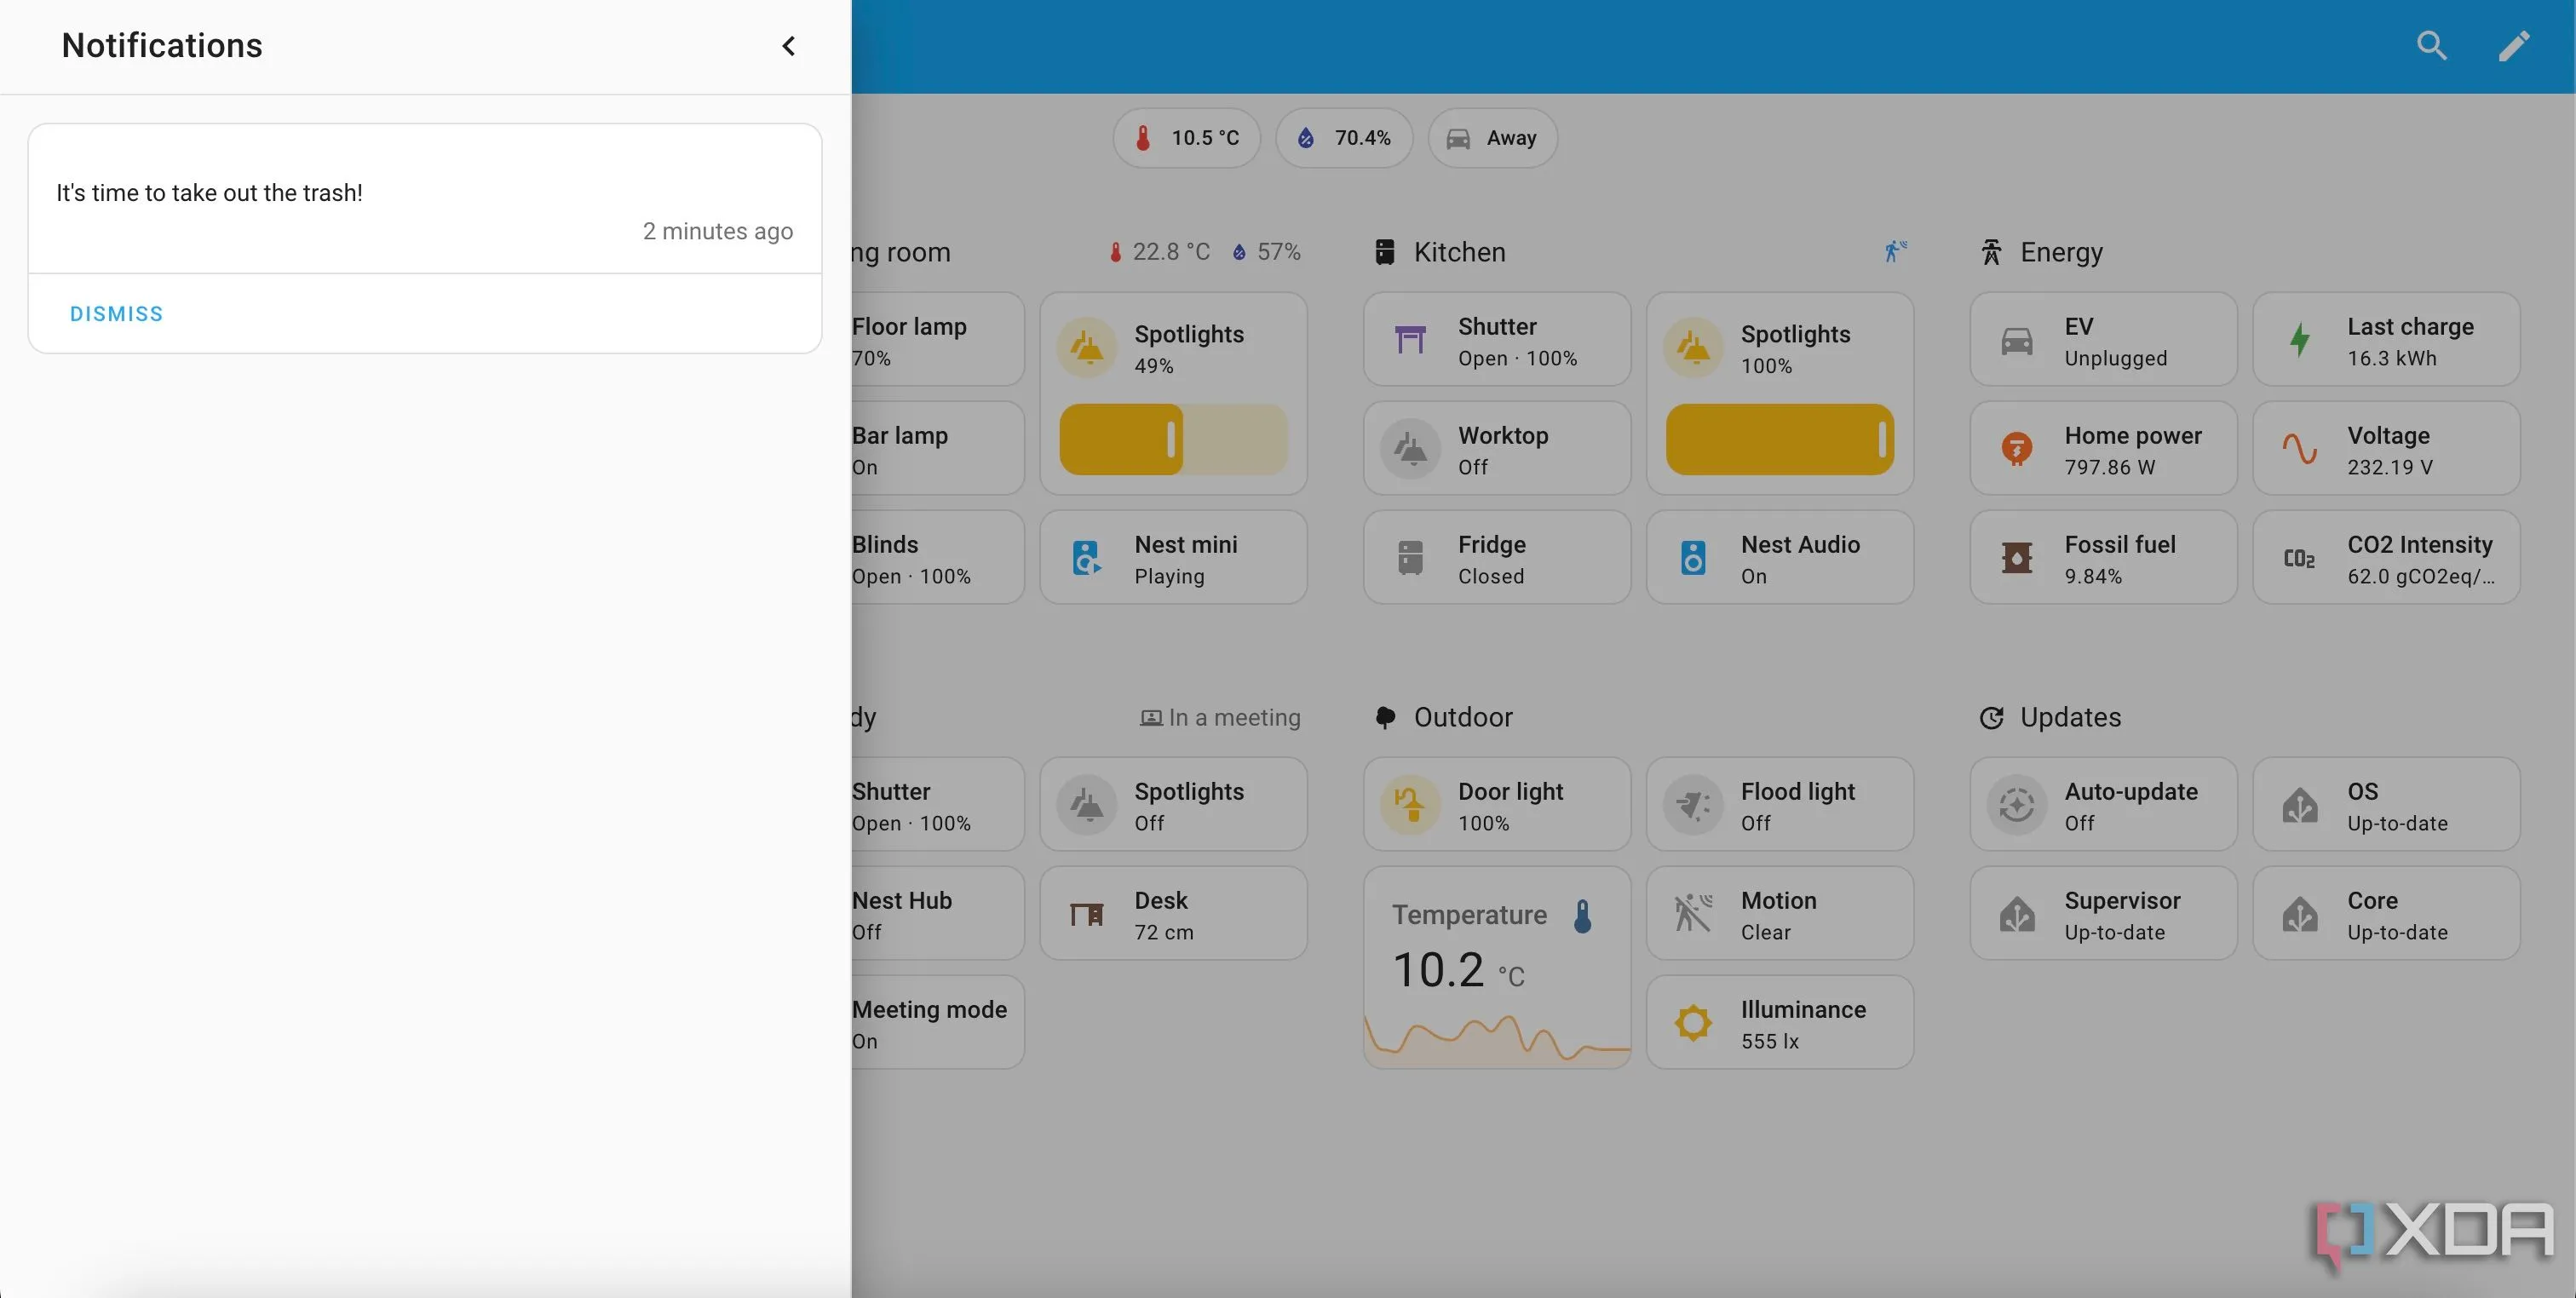Toggle the Door light icon
The width and height of the screenshot is (2576, 1298).
pyautogui.click(x=1410, y=805)
